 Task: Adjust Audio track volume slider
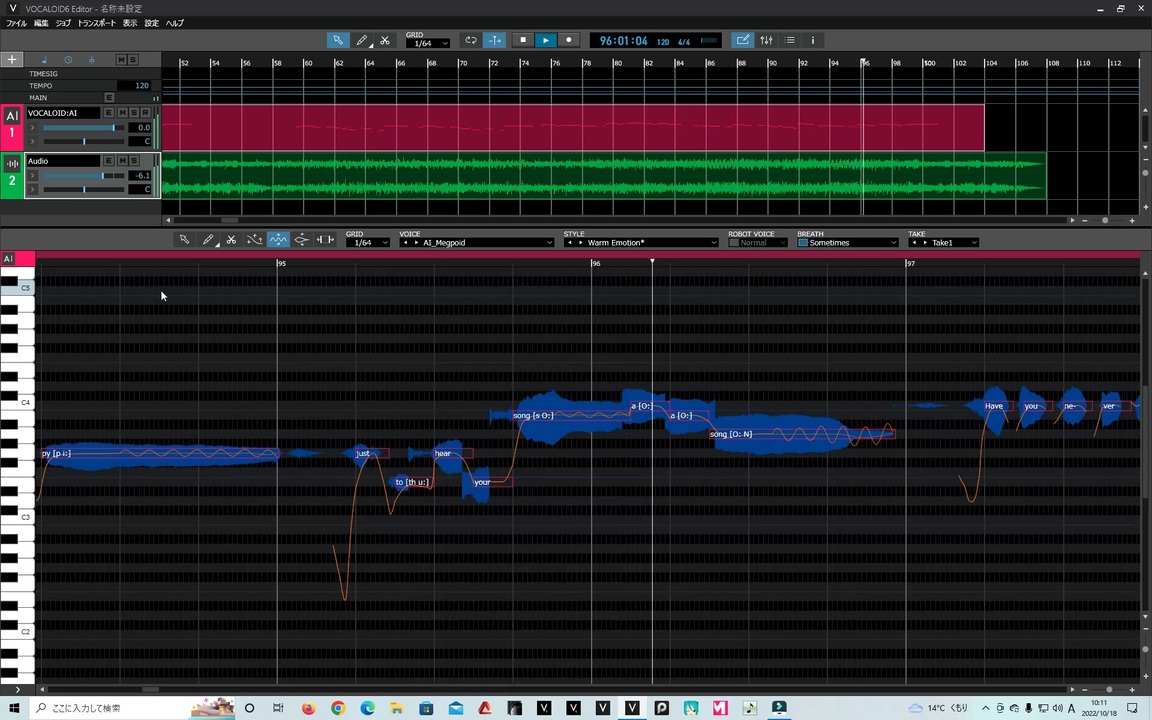point(83,176)
